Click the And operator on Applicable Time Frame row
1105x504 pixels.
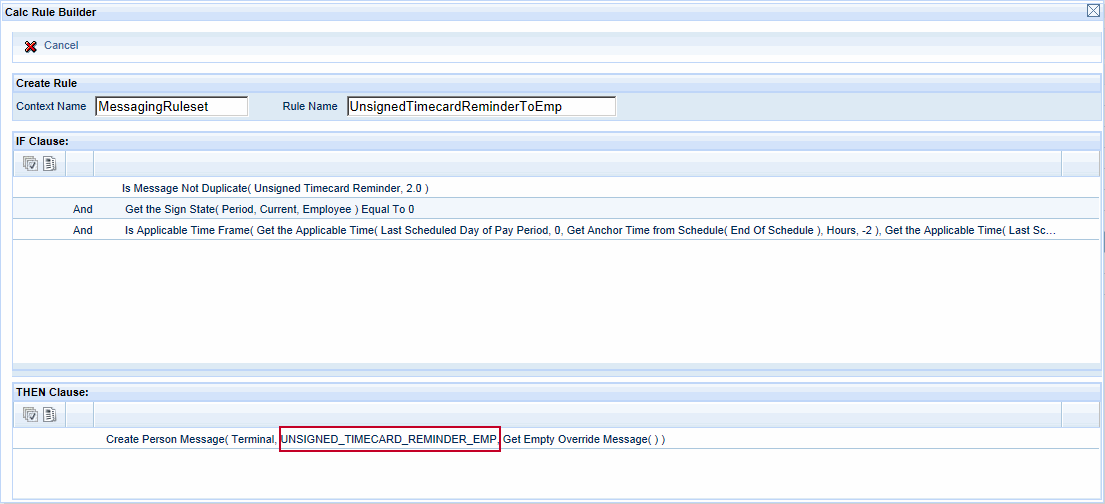pos(83,230)
